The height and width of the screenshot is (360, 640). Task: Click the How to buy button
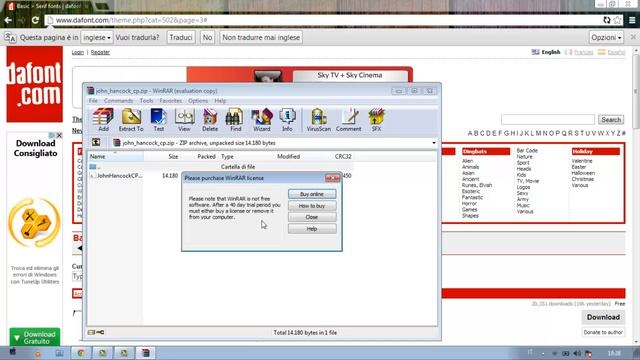click(x=312, y=206)
